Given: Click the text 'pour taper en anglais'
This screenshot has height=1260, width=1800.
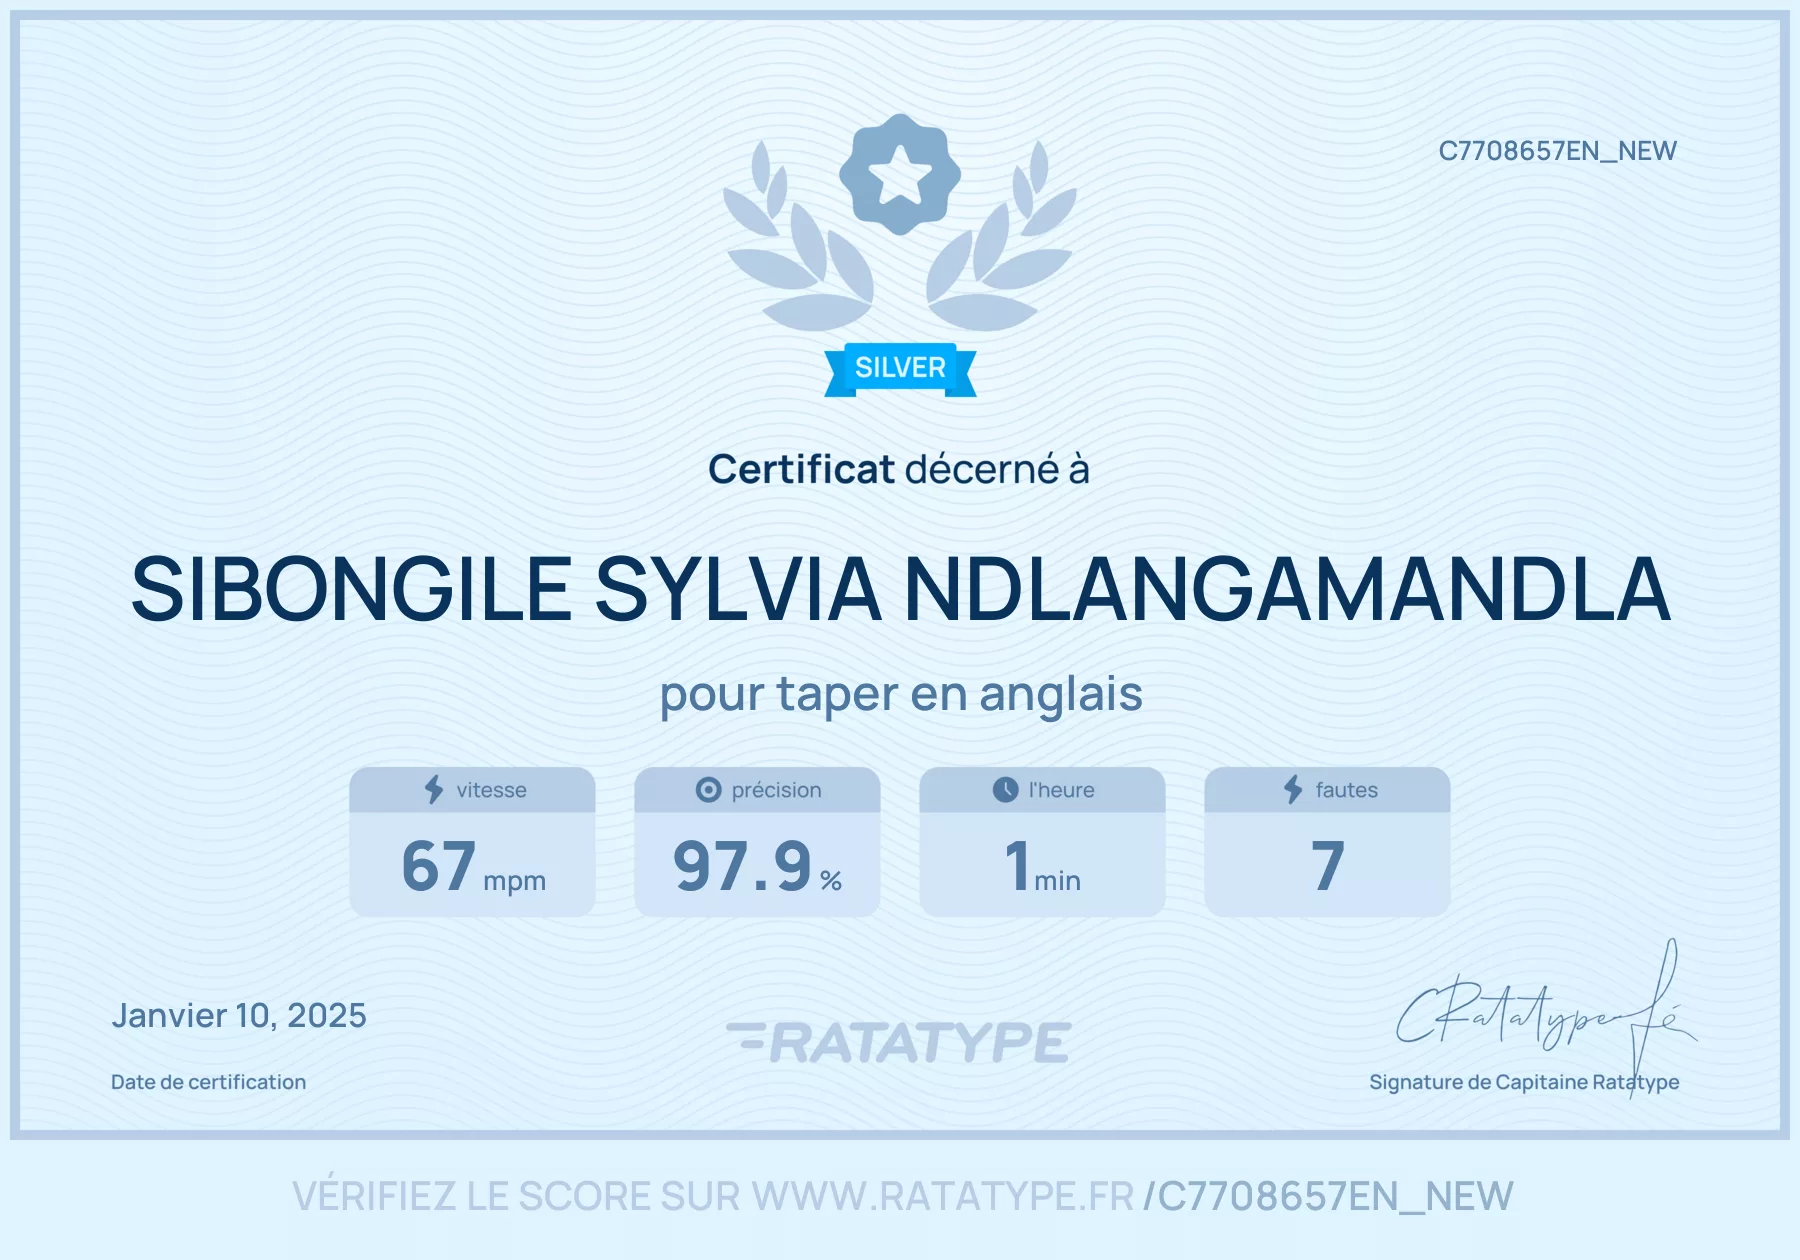Looking at the screenshot, I should tap(901, 694).
